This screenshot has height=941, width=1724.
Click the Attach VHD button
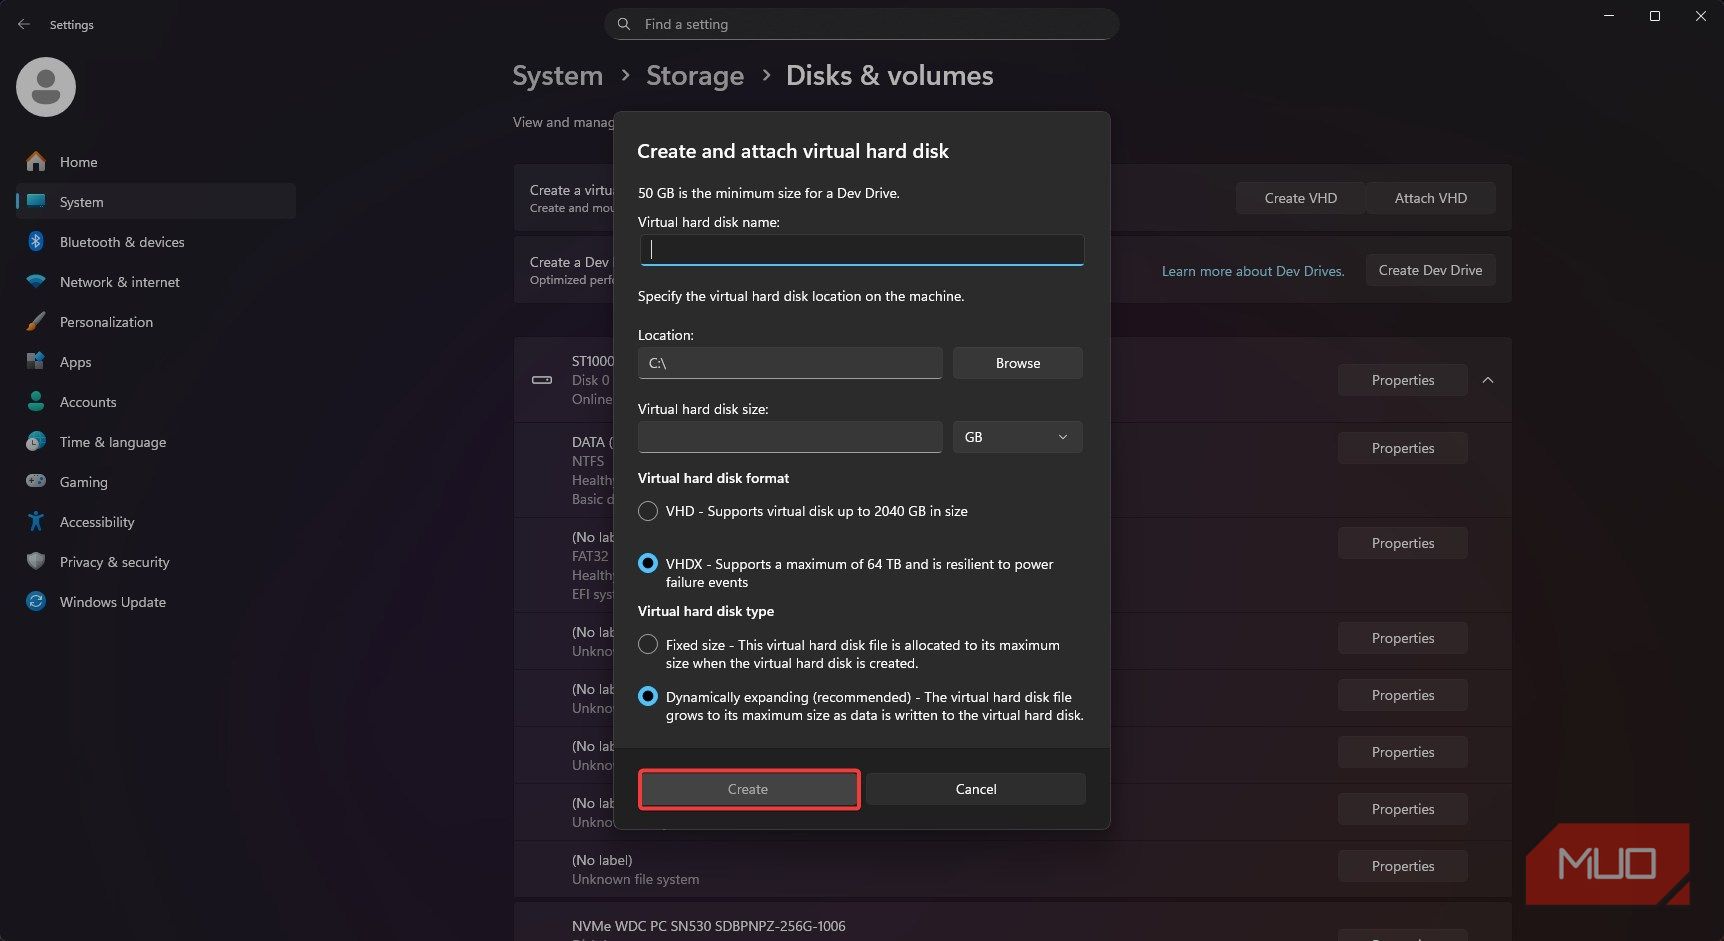(1431, 198)
